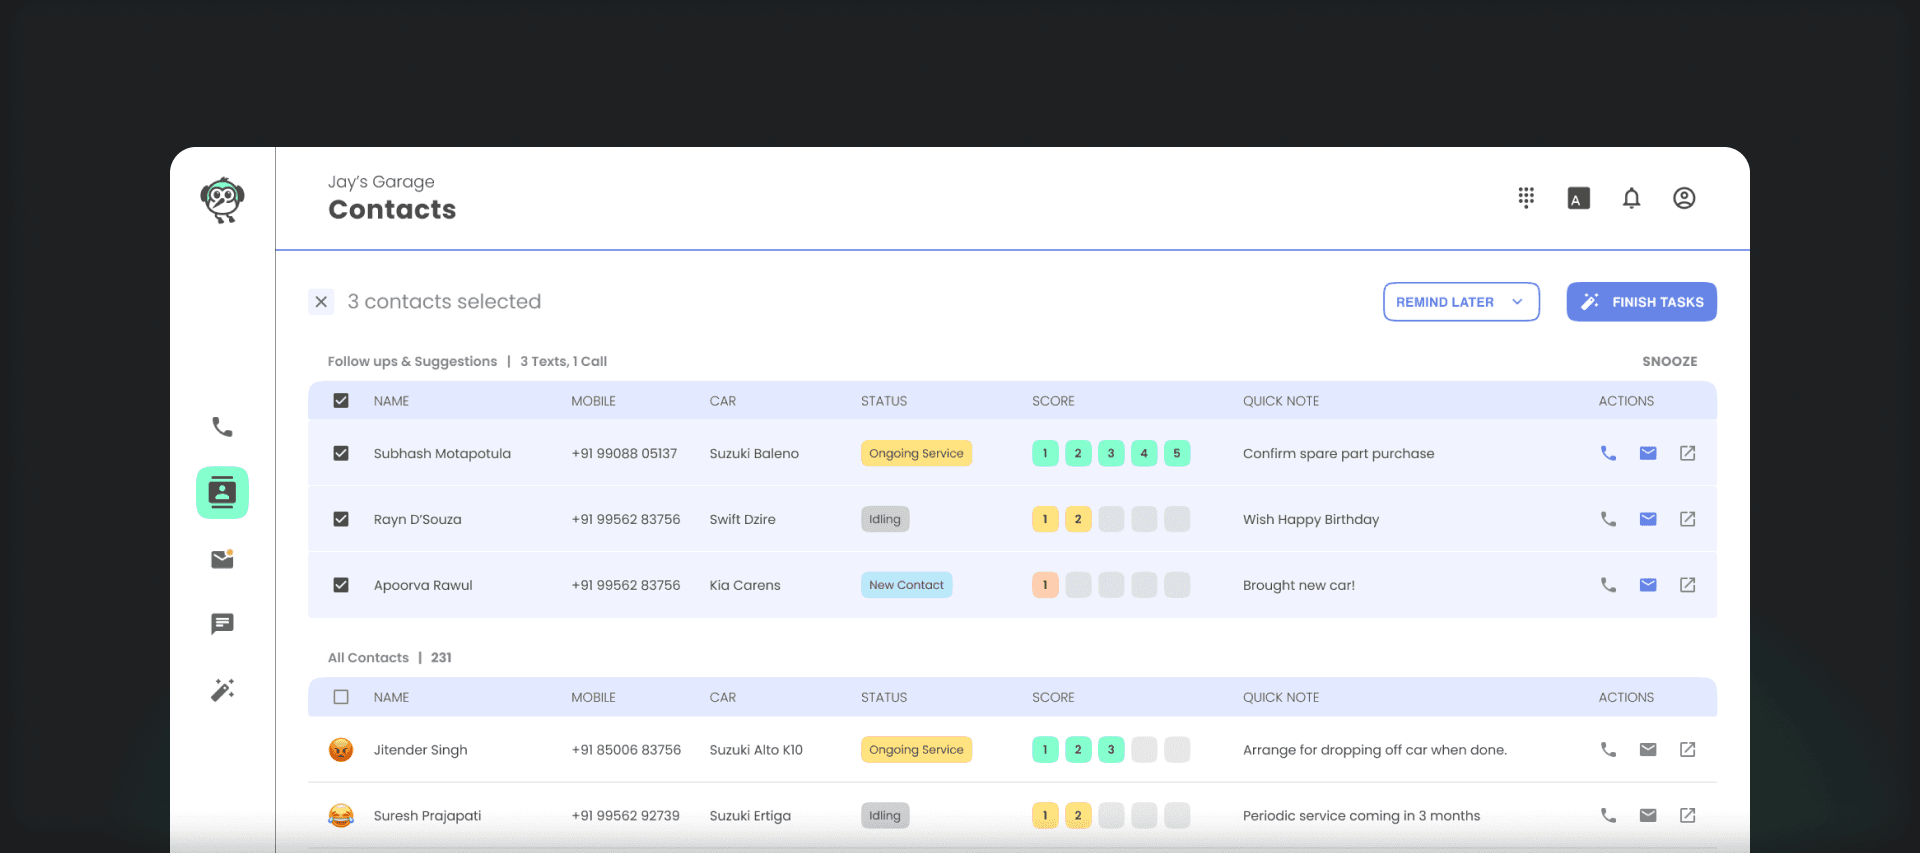Open Jitender Singh's record external link icon
The image size is (1920, 853).
[x=1687, y=749]
